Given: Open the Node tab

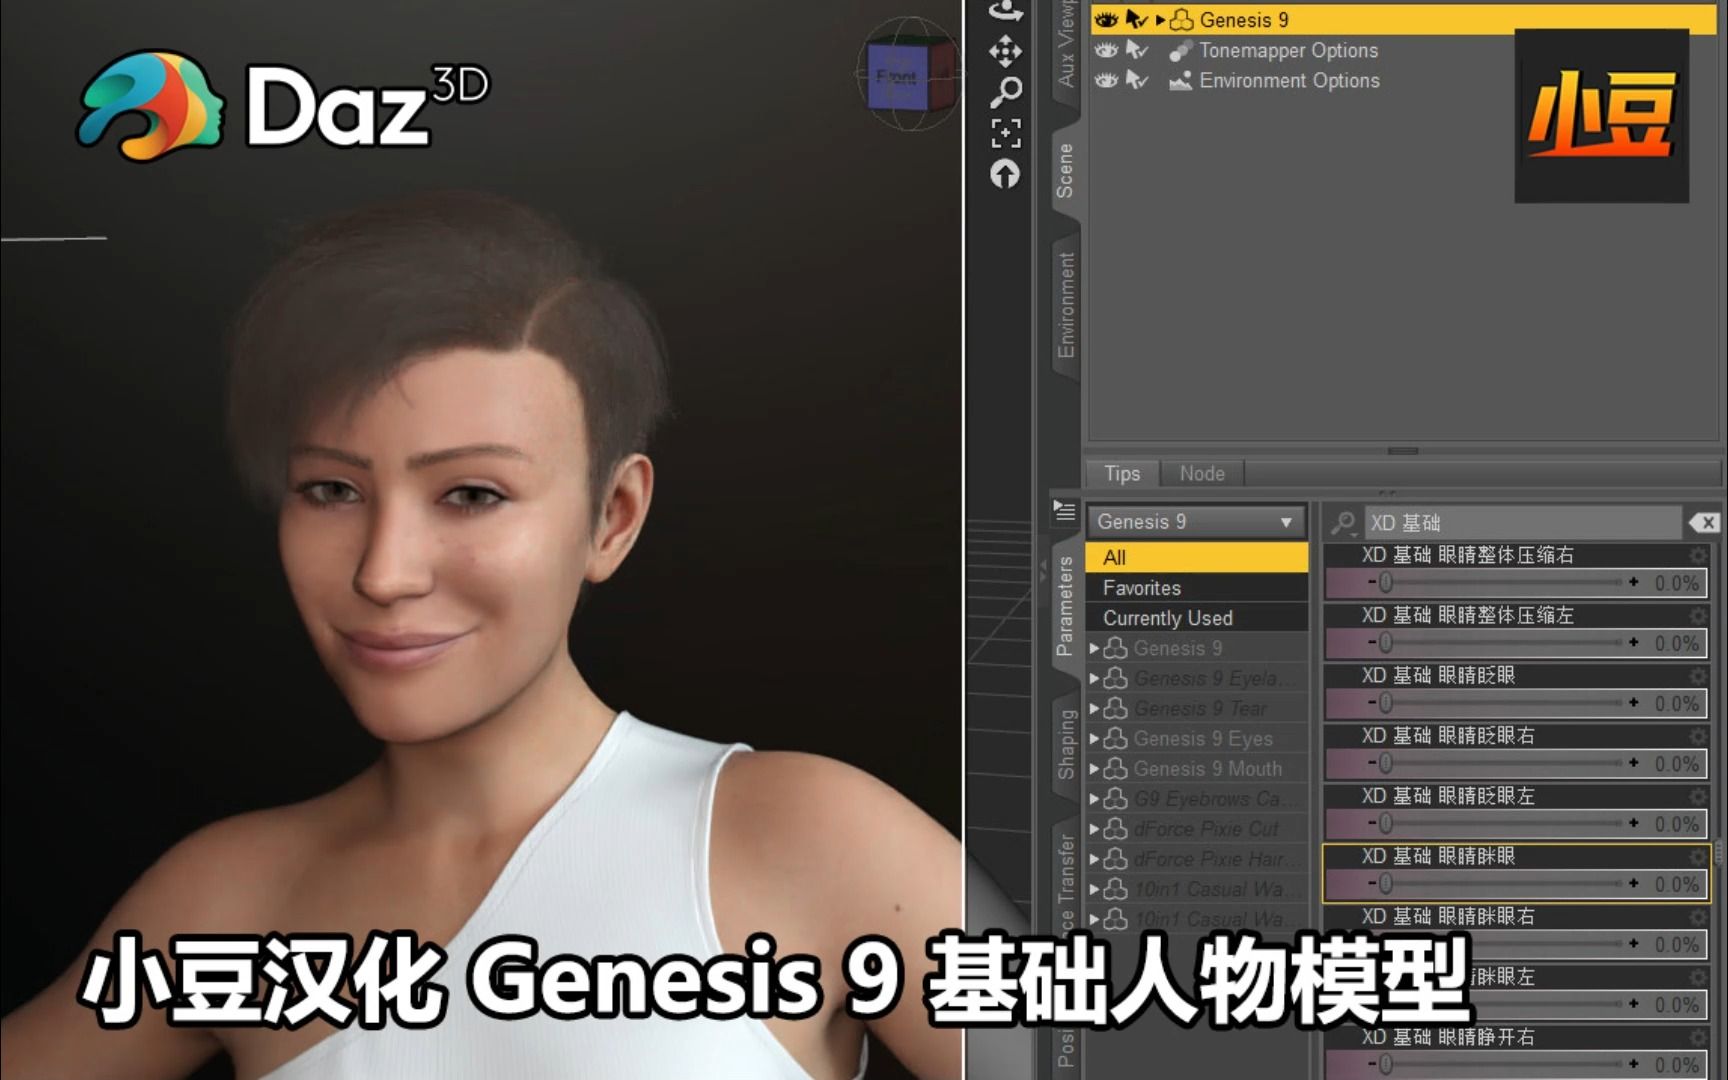Looking at the screenshot, I should (1202, 474).
